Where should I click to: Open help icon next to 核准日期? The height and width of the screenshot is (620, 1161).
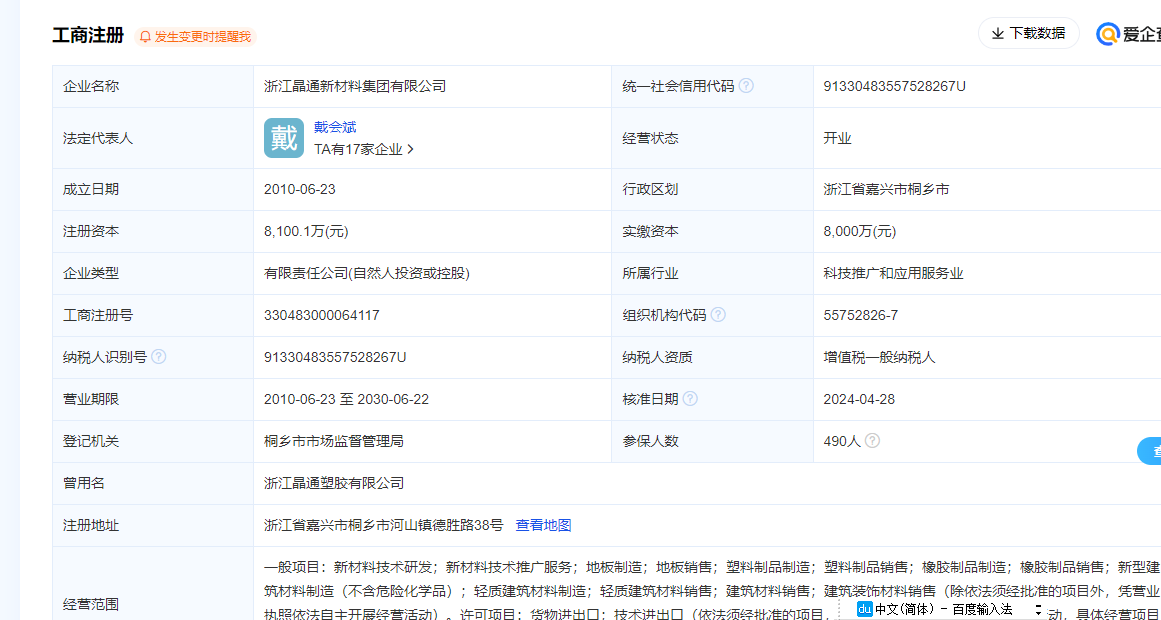(690, 399)
